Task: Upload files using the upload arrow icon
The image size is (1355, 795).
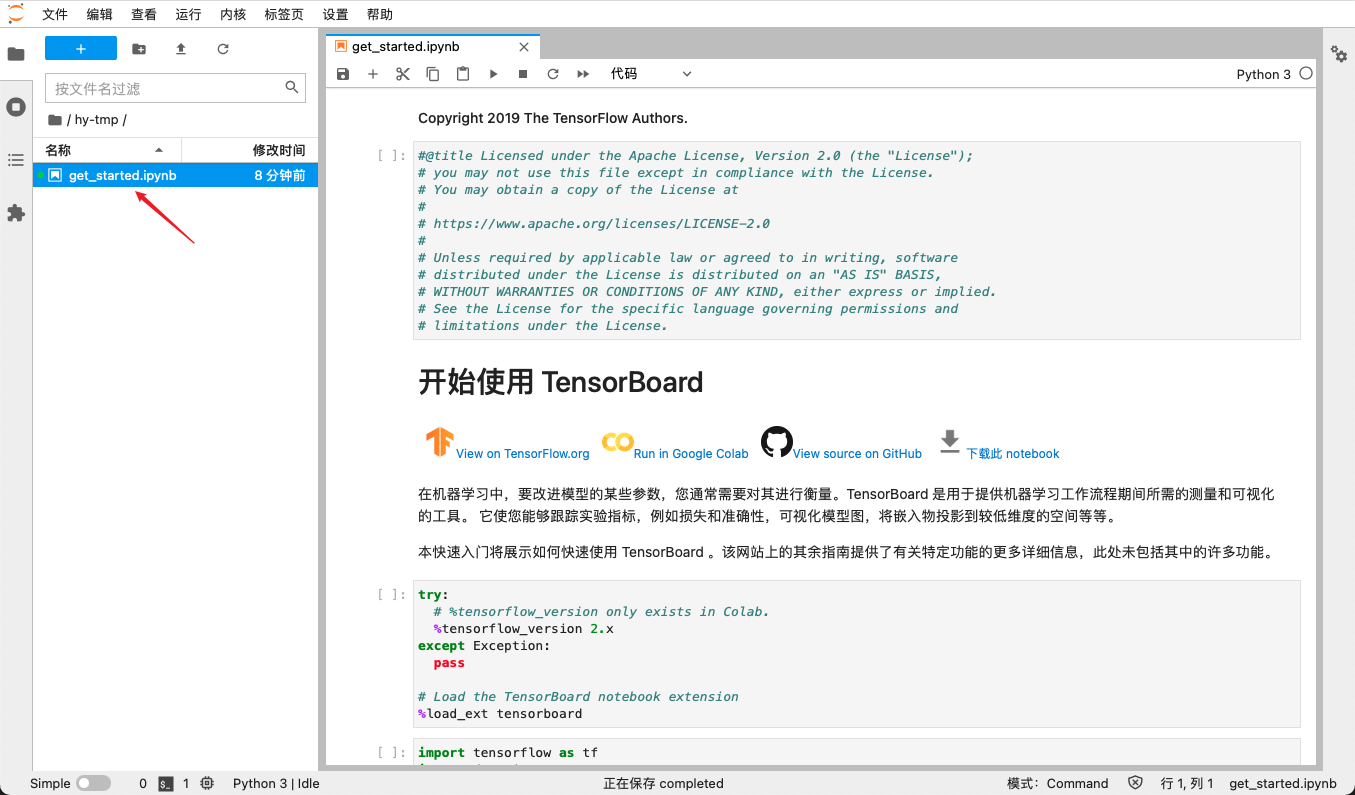Action: [x=181, y=48]
